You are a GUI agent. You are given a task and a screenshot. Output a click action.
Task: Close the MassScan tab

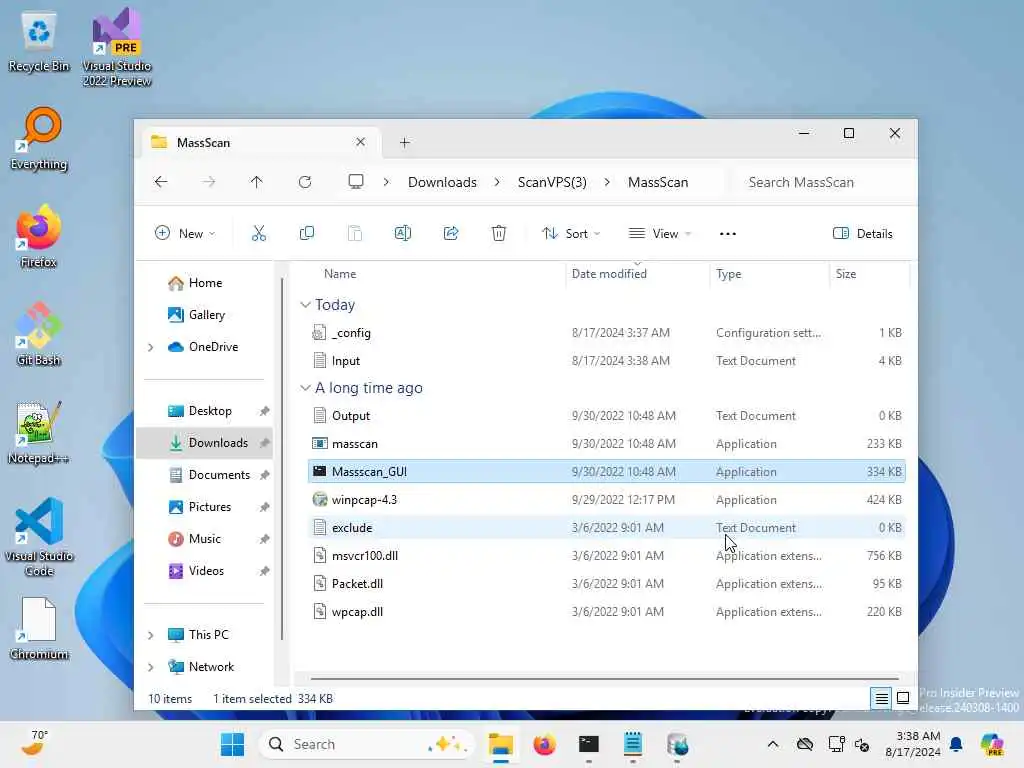point(360,142)
